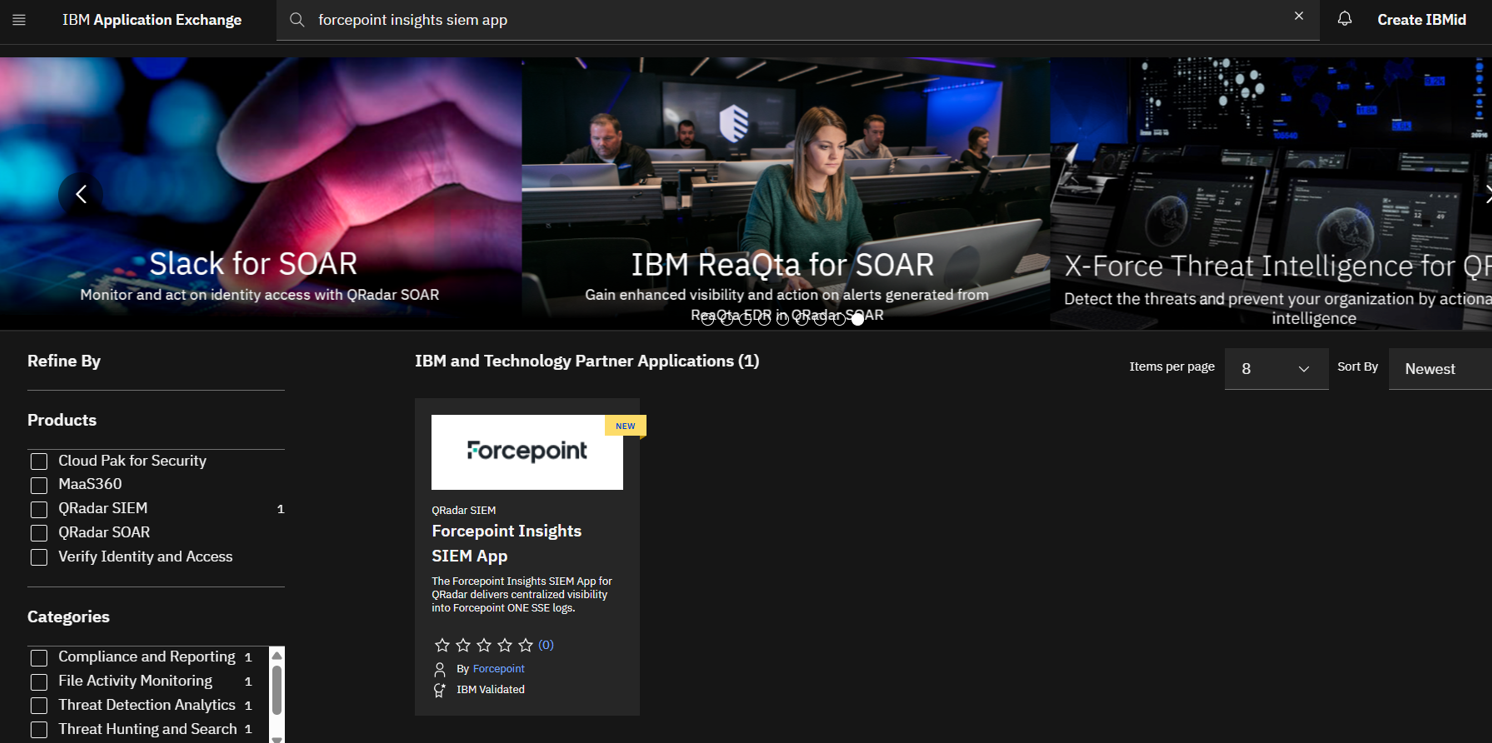
Task: Tick the Threat Detection Analytics category
Action: click(39, 706)
